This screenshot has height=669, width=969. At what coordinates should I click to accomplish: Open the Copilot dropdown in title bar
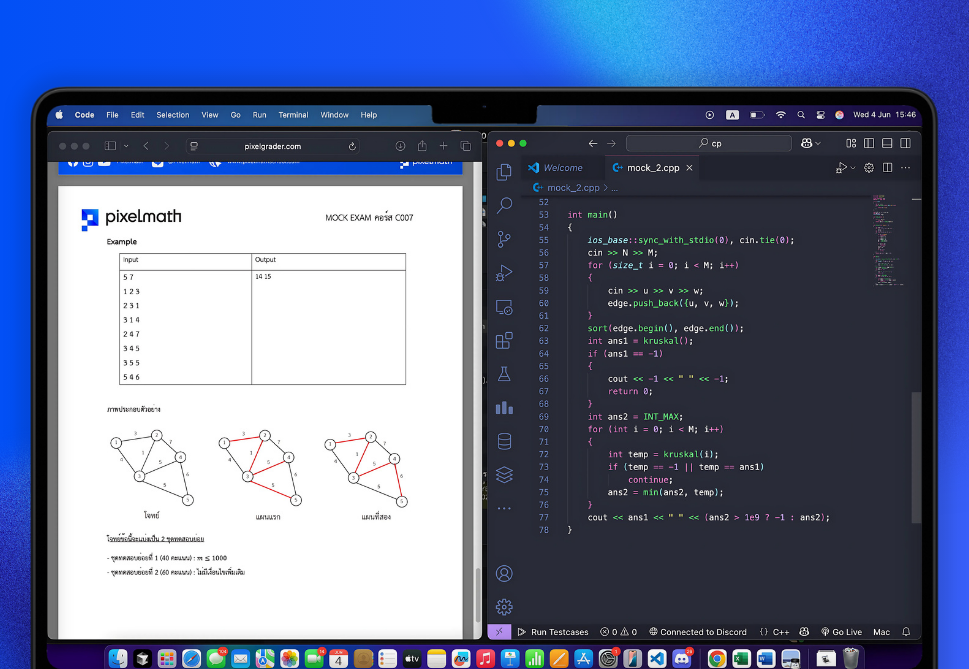(817, 143)
